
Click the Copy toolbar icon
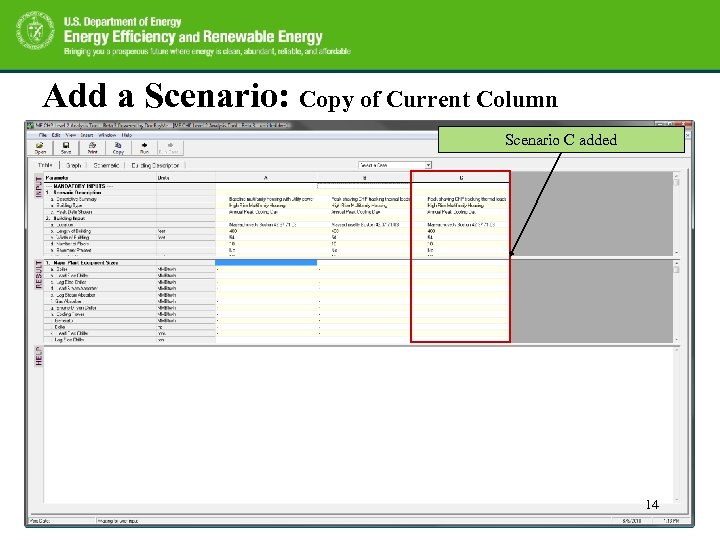tap(118, 147)
